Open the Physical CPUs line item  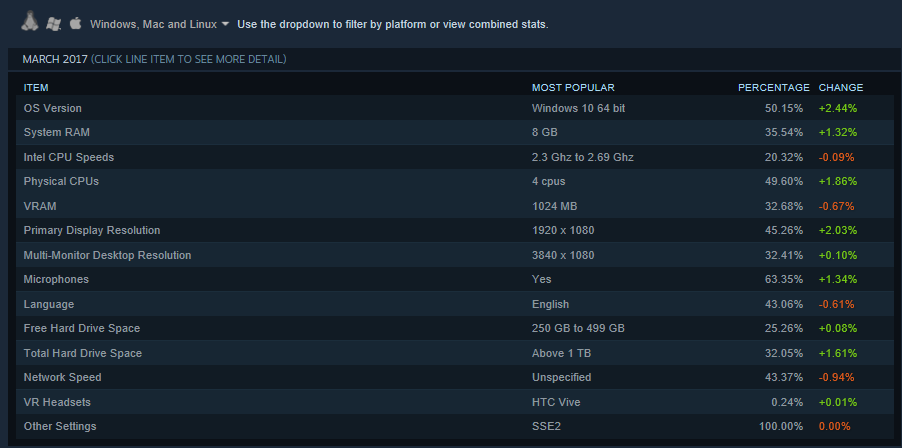61,181
